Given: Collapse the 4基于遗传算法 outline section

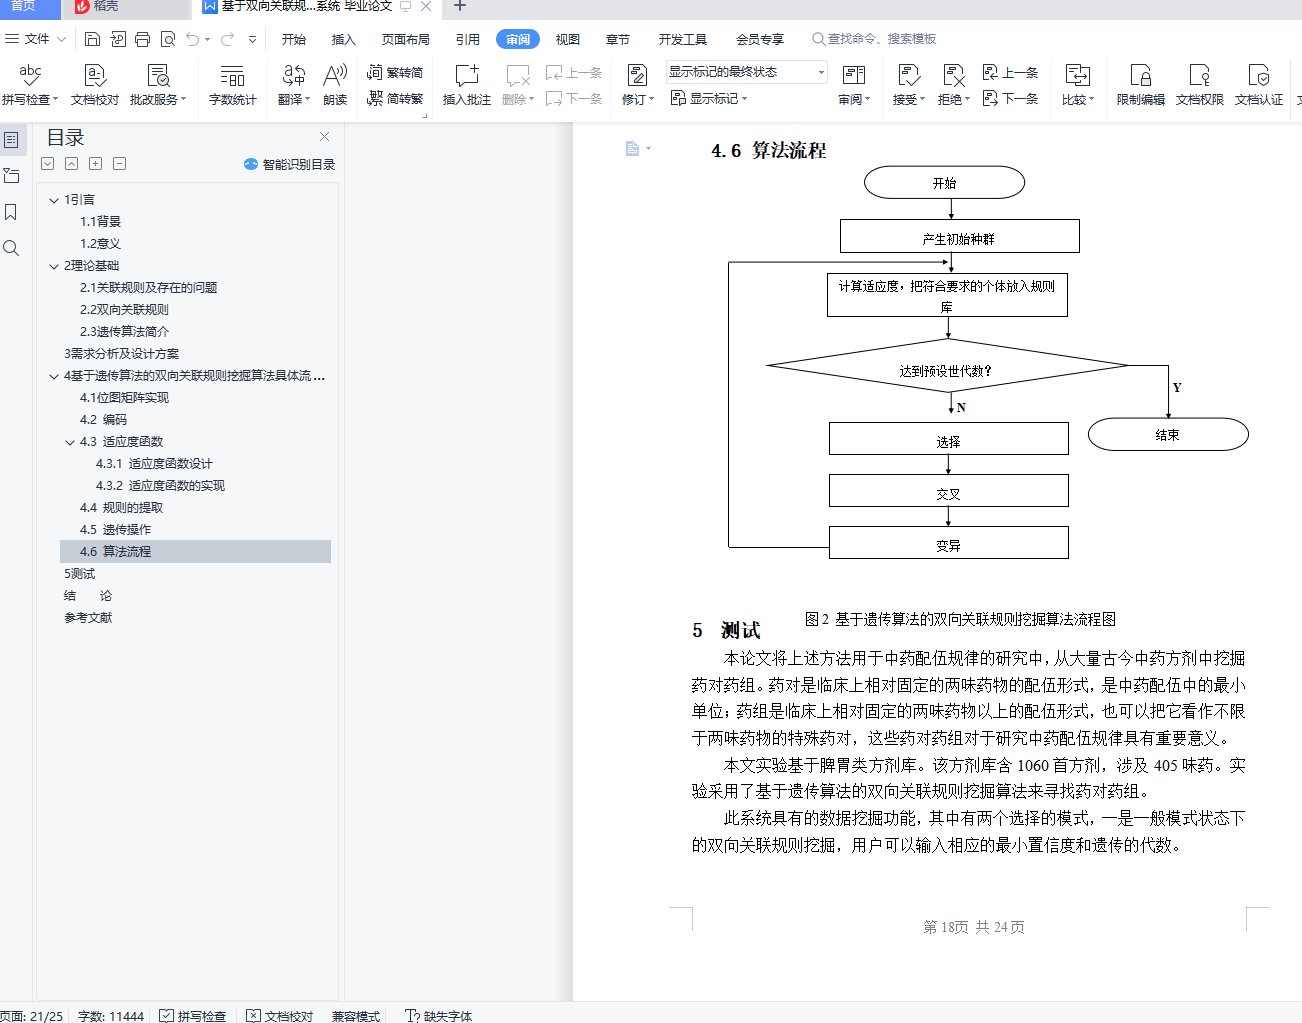Looking at the screenshot, I should coord(54,376).
